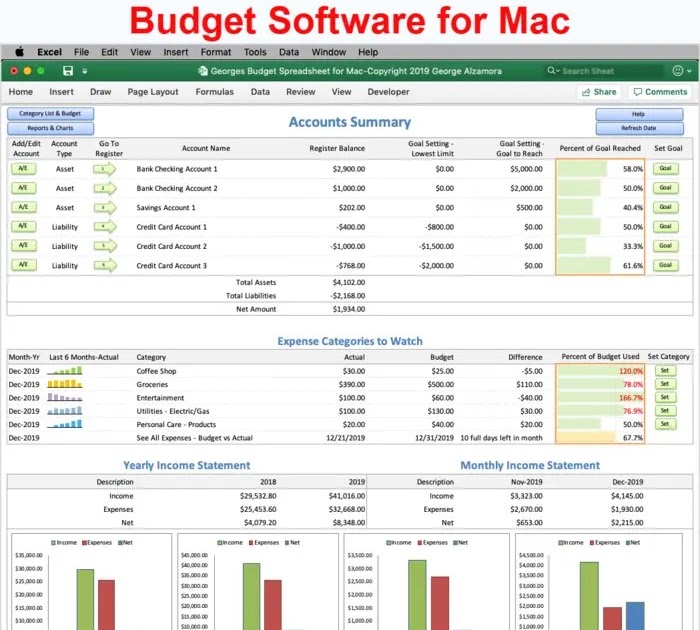
Task: Click the Search Sheet field
Action: coord(604,71)
